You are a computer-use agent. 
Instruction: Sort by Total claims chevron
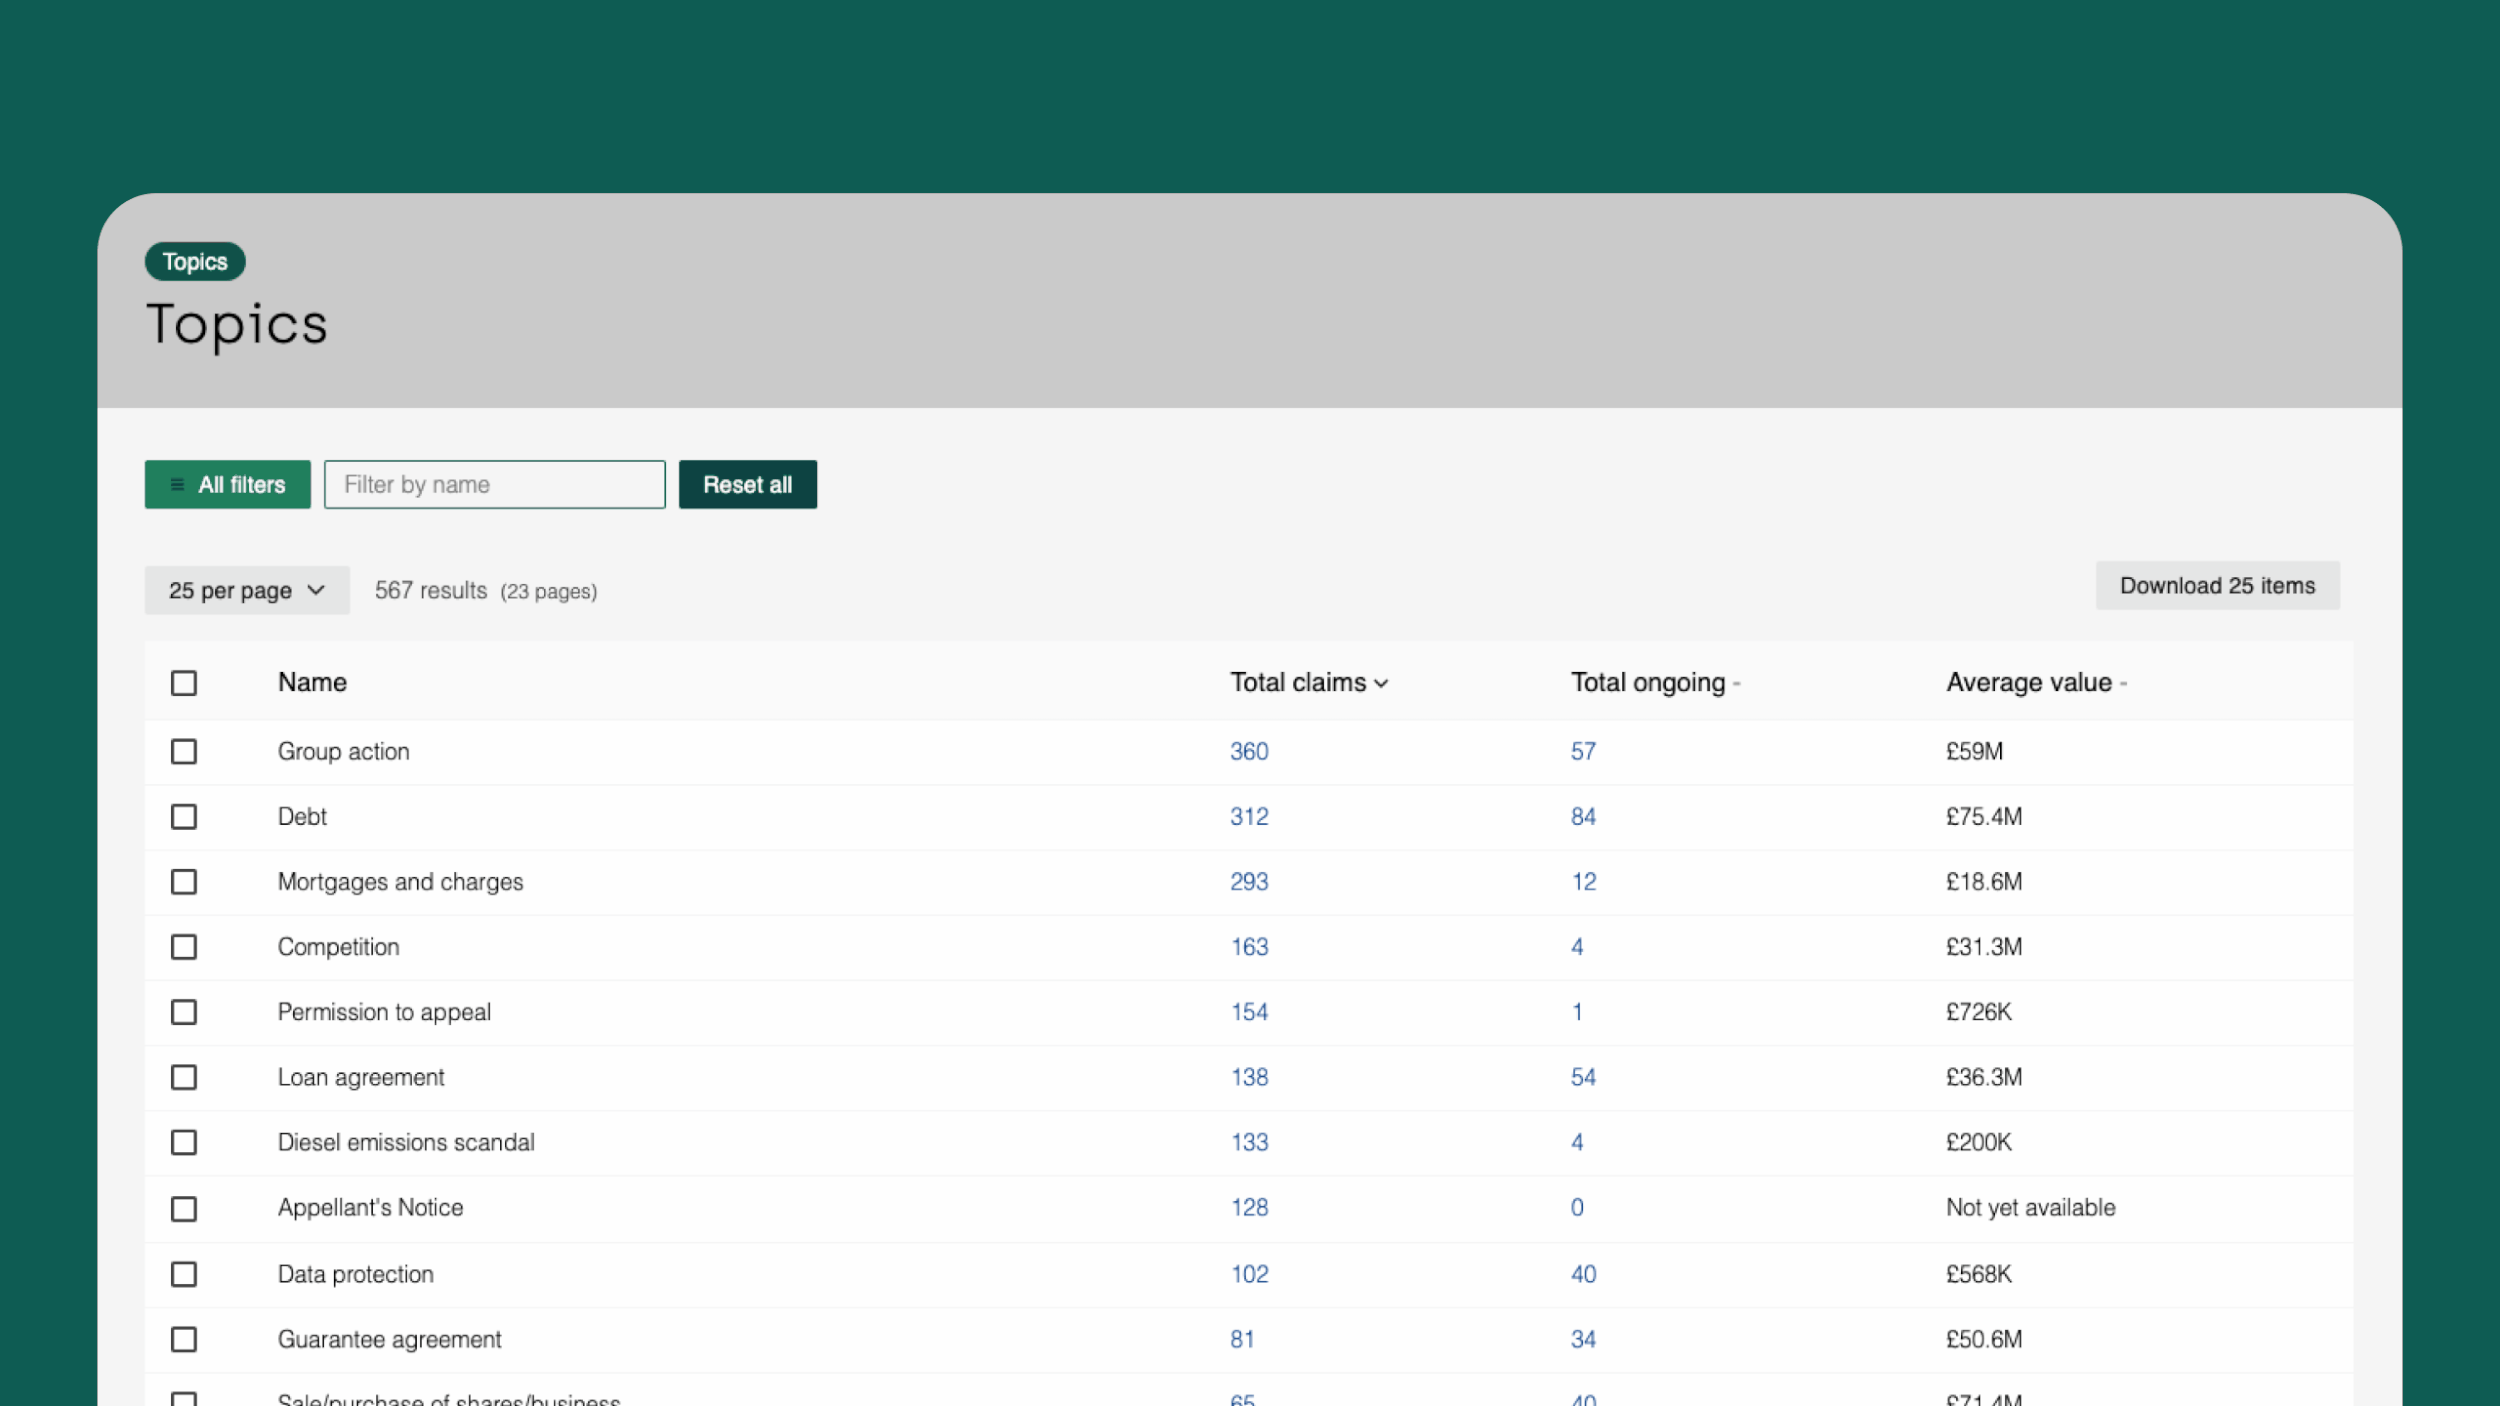click(1381, 684)
